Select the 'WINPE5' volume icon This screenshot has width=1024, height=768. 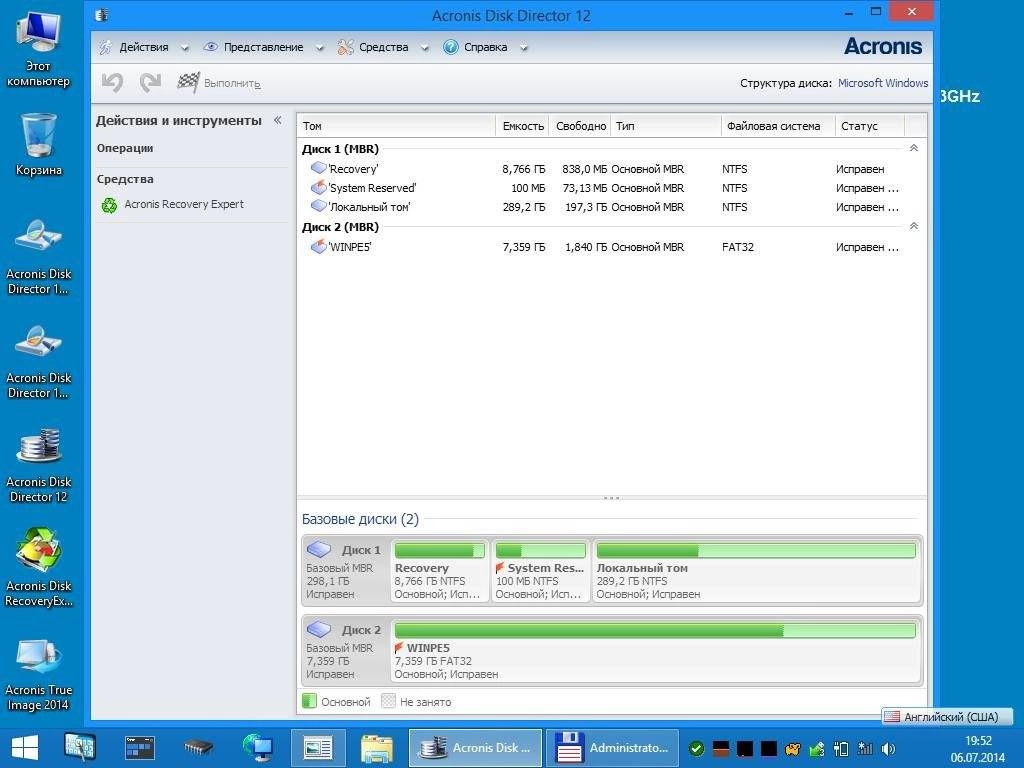319,247
